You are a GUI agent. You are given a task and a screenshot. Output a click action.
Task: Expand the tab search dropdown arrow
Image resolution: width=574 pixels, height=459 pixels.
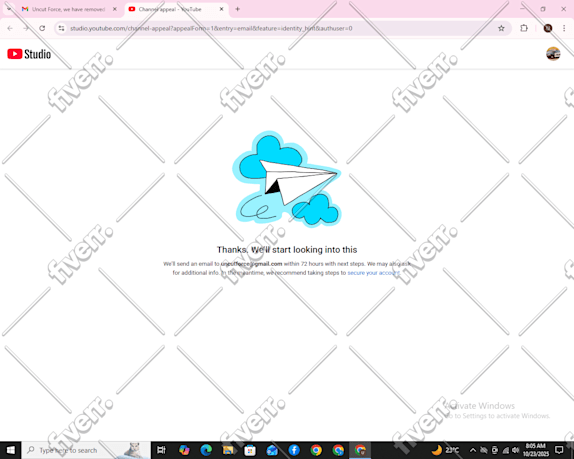[x=9, y=9]
